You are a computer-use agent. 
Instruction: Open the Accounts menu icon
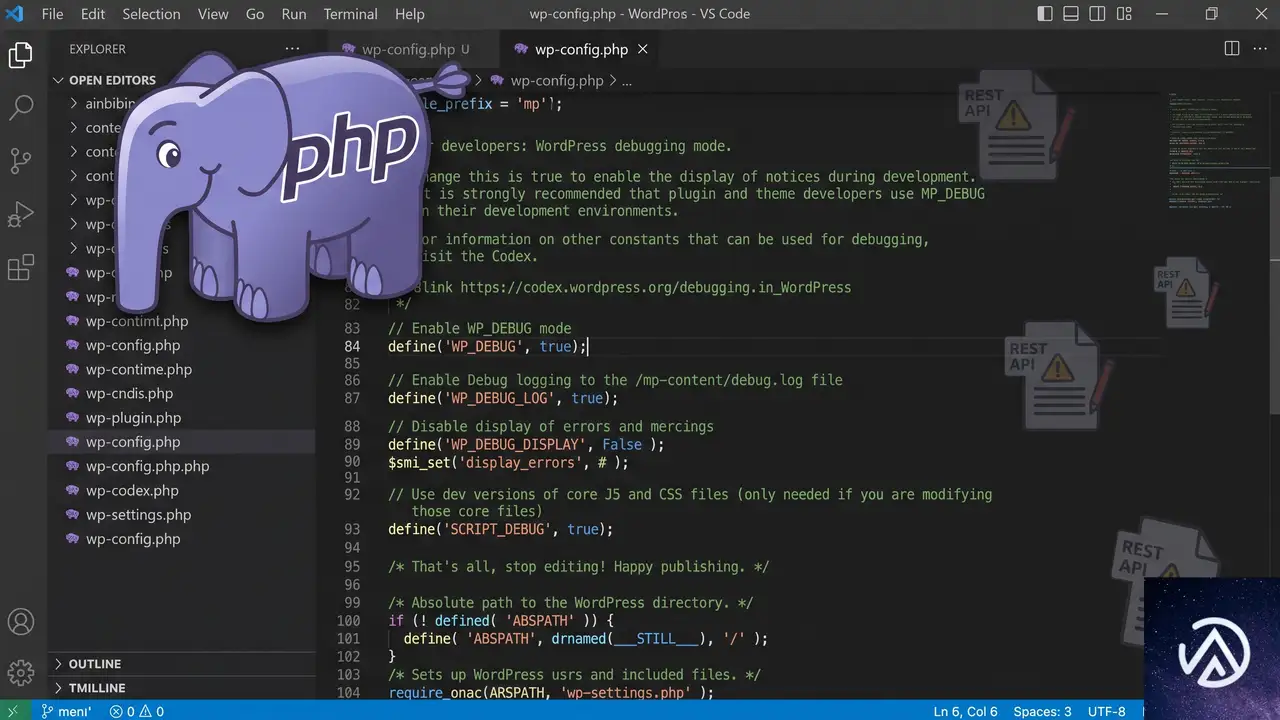tap(21, 621)
